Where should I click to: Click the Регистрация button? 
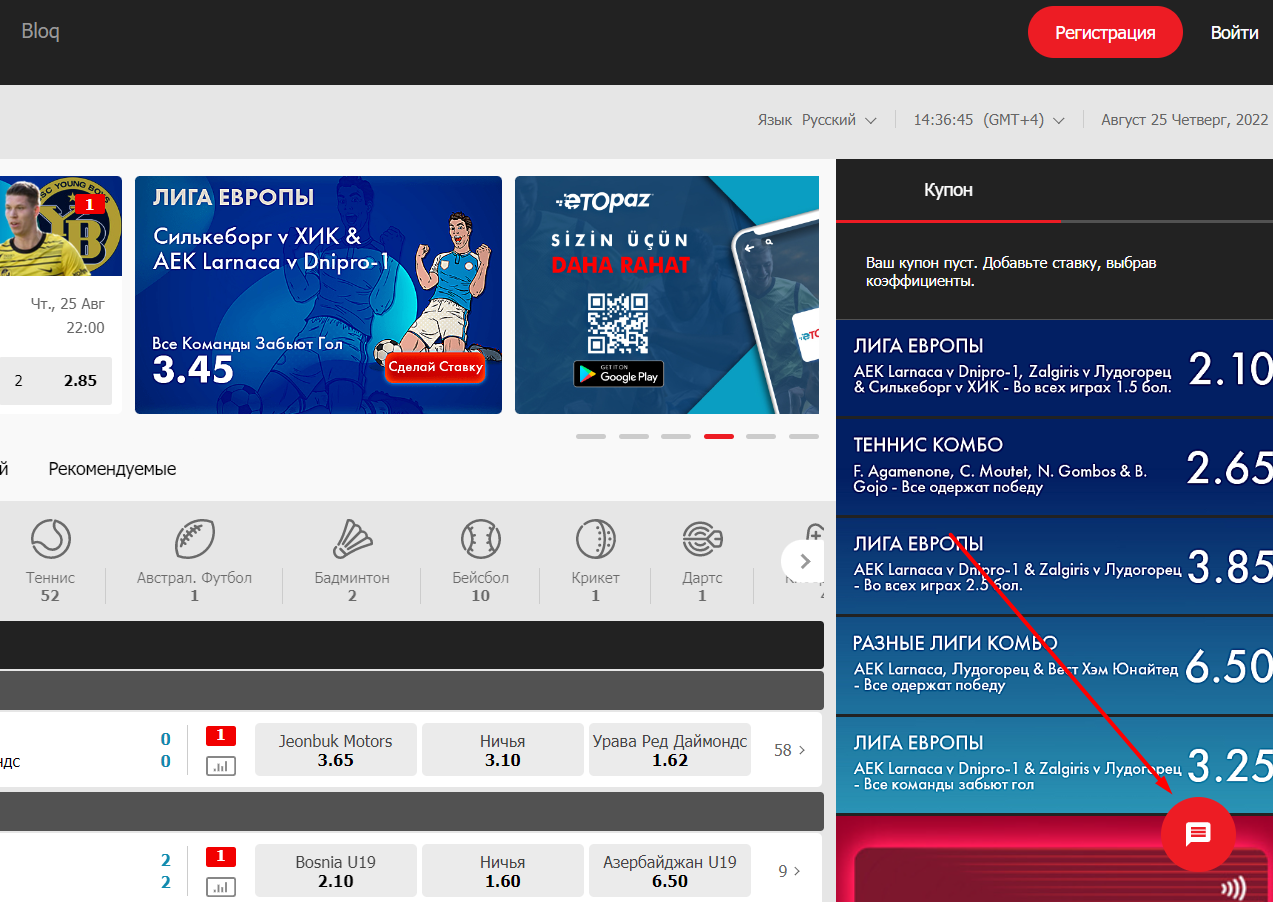1105,33
